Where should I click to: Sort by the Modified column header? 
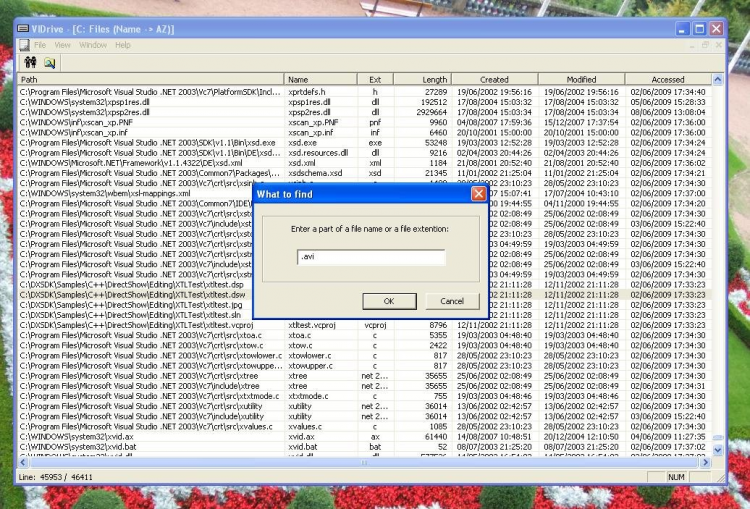tap(581, 79)
